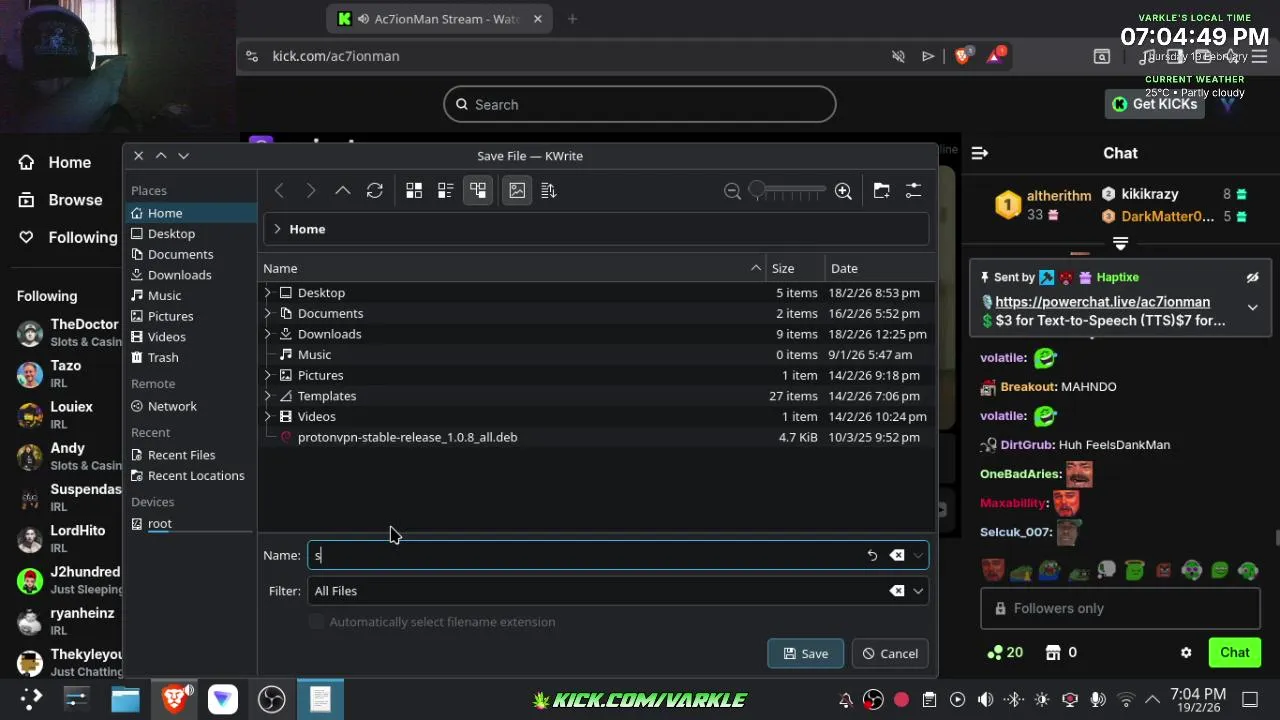Open the Filter dropdown list
1280x720 pixels.
(918, 591)
